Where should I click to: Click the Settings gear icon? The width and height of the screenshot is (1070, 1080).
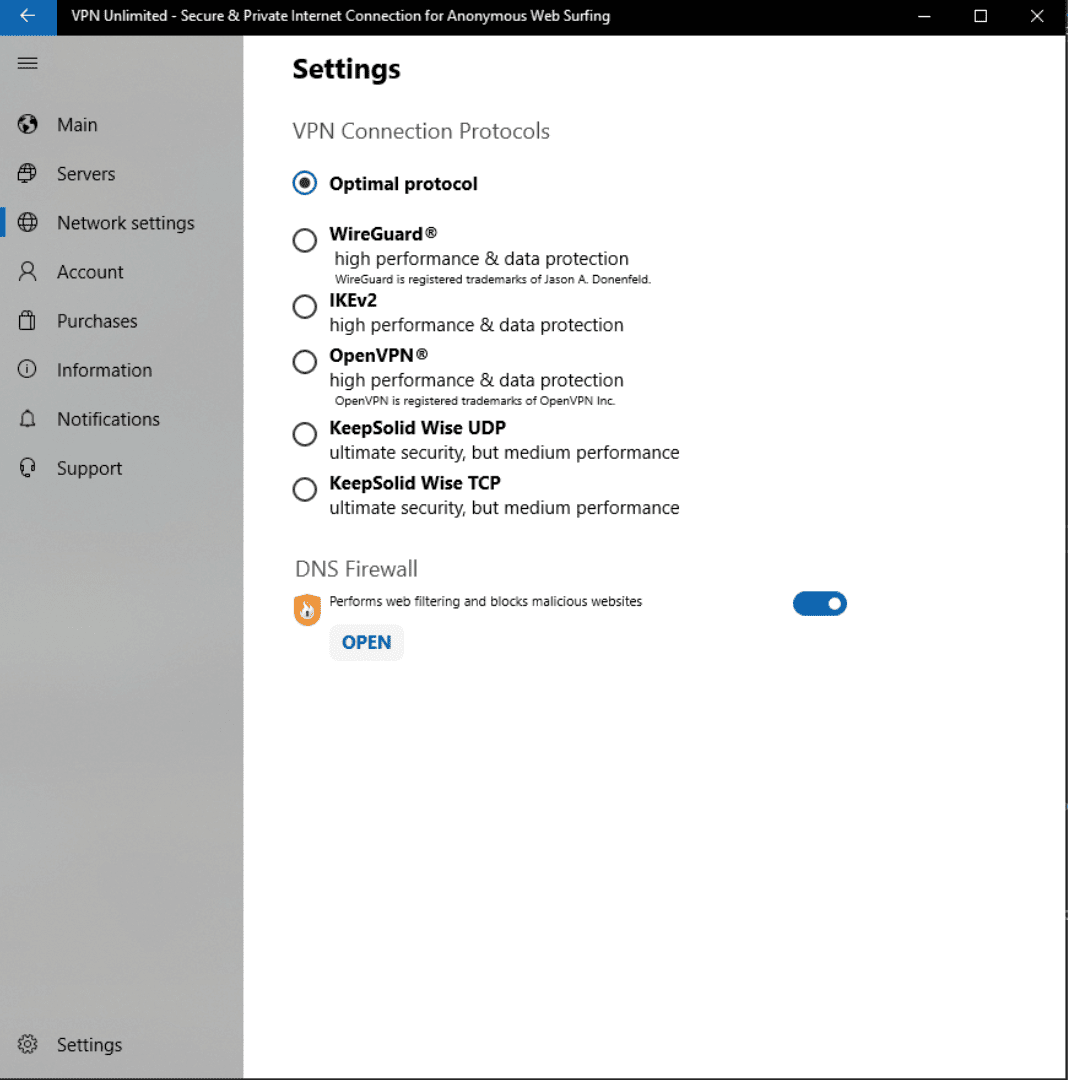tap(28, 1045)
